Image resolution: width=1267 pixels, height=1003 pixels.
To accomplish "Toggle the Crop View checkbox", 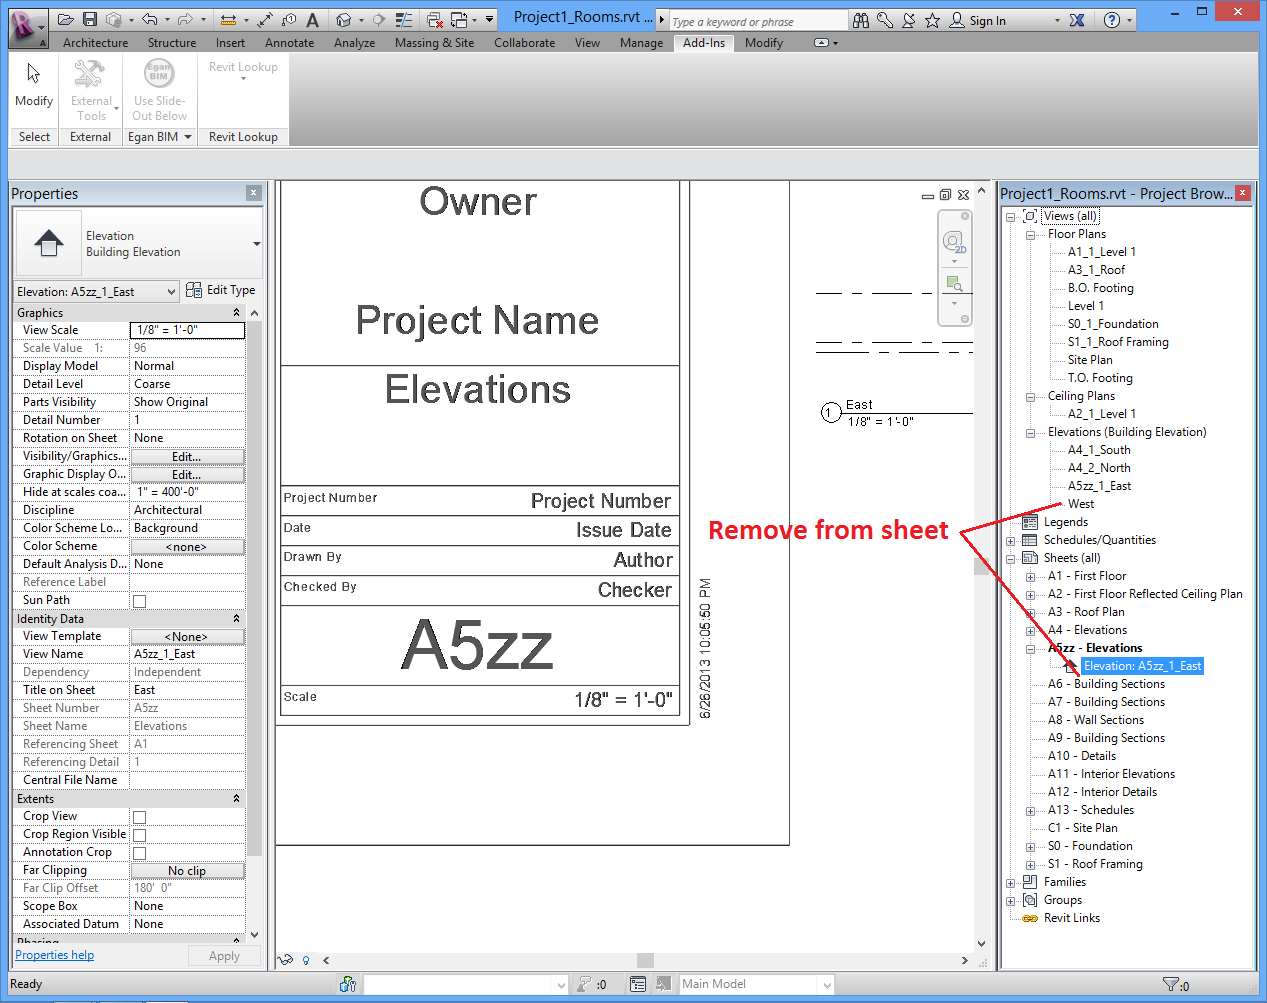I will pyautogui.click(x=140, y=817).
